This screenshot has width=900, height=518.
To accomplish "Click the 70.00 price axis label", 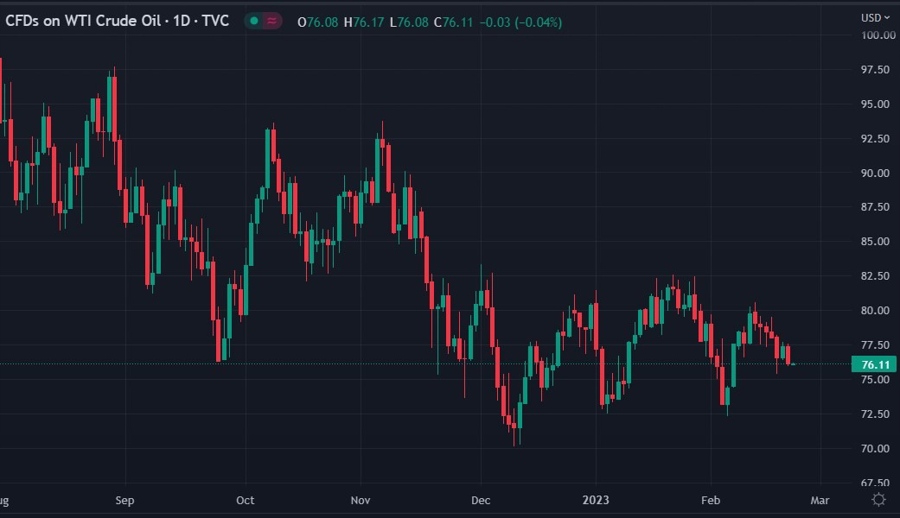I will point(875,448).
